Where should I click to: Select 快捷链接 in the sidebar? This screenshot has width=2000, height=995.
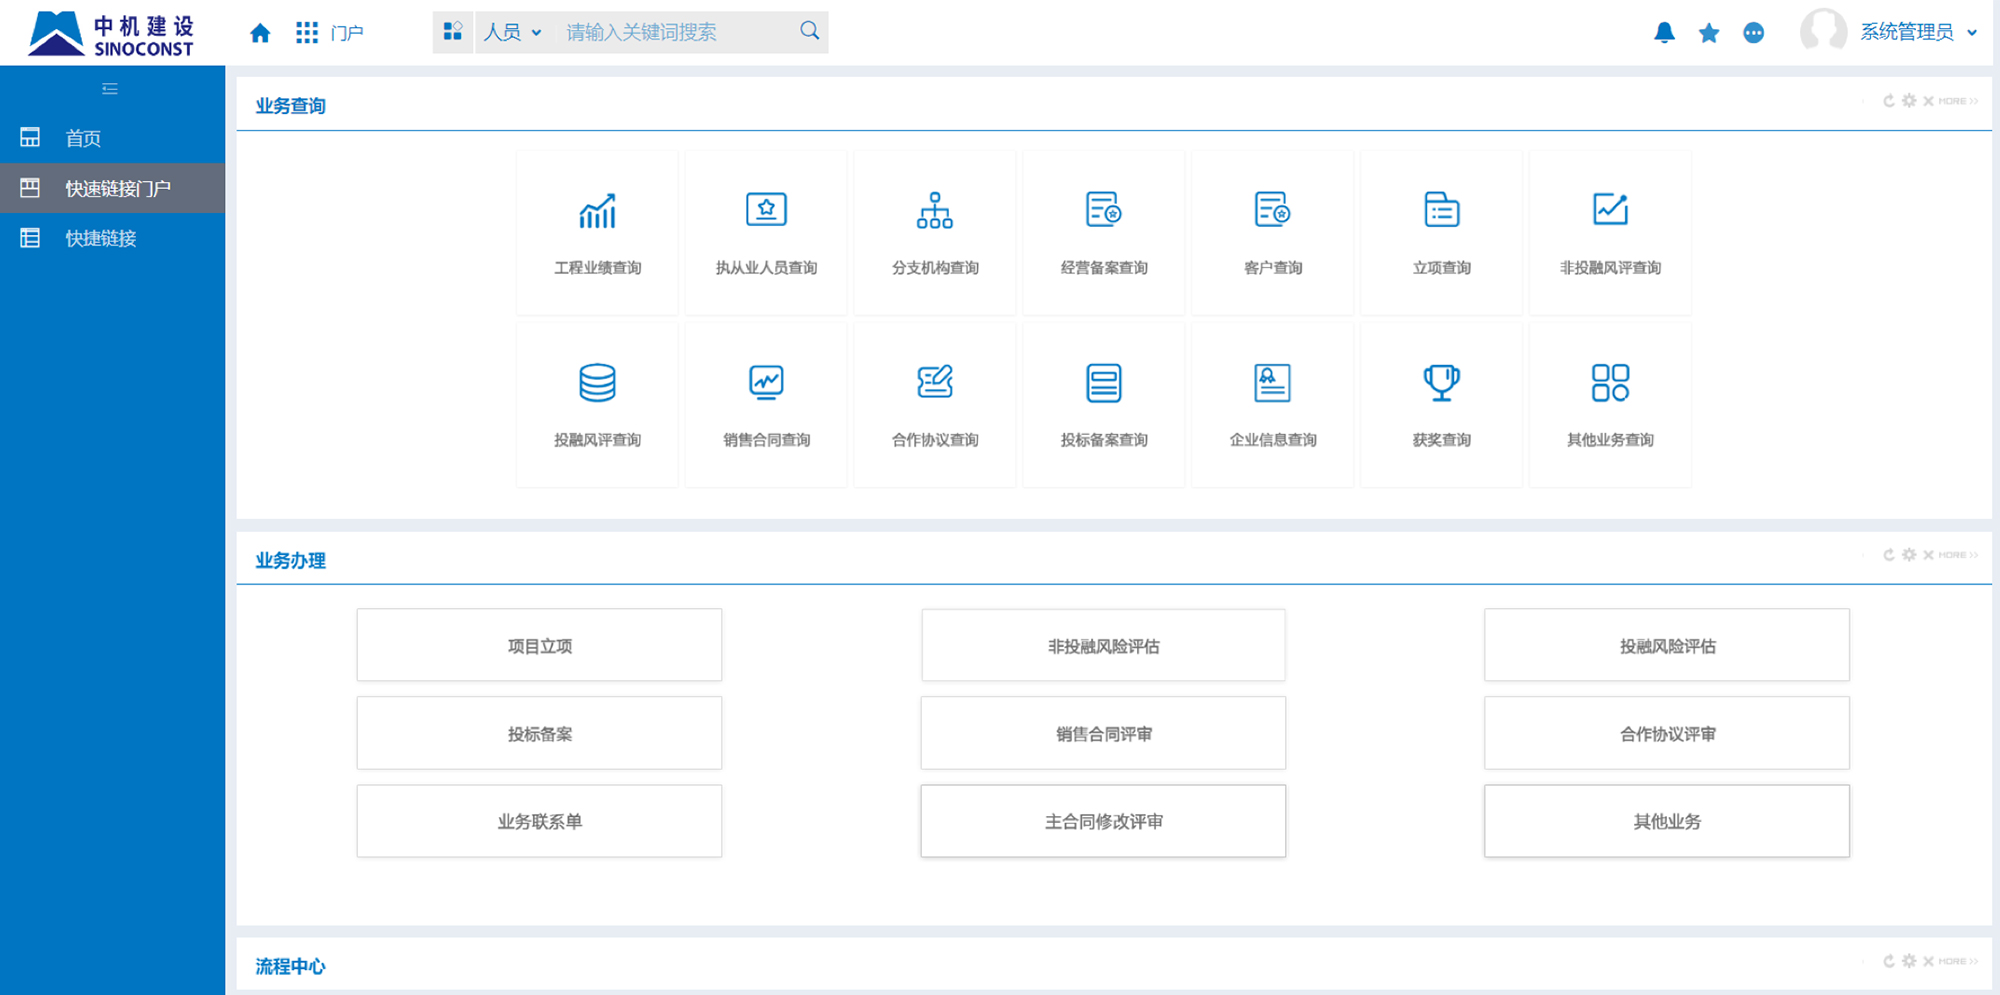coord(112,238)
